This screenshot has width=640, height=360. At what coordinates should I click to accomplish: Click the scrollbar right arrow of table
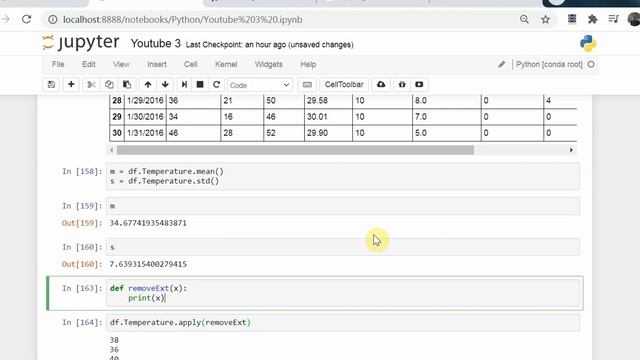pos(571,150)
